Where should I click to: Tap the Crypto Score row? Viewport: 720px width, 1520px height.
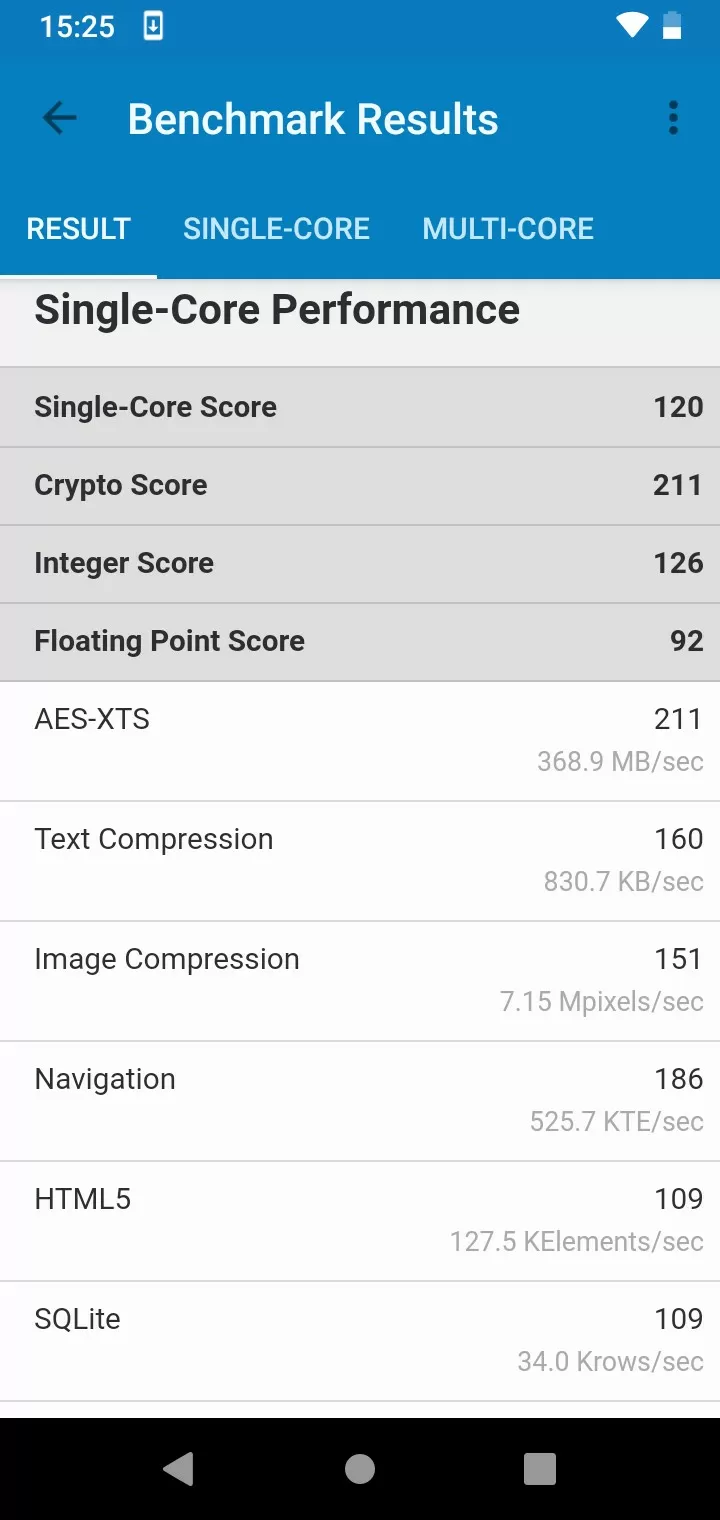click(x=360, y=485)
